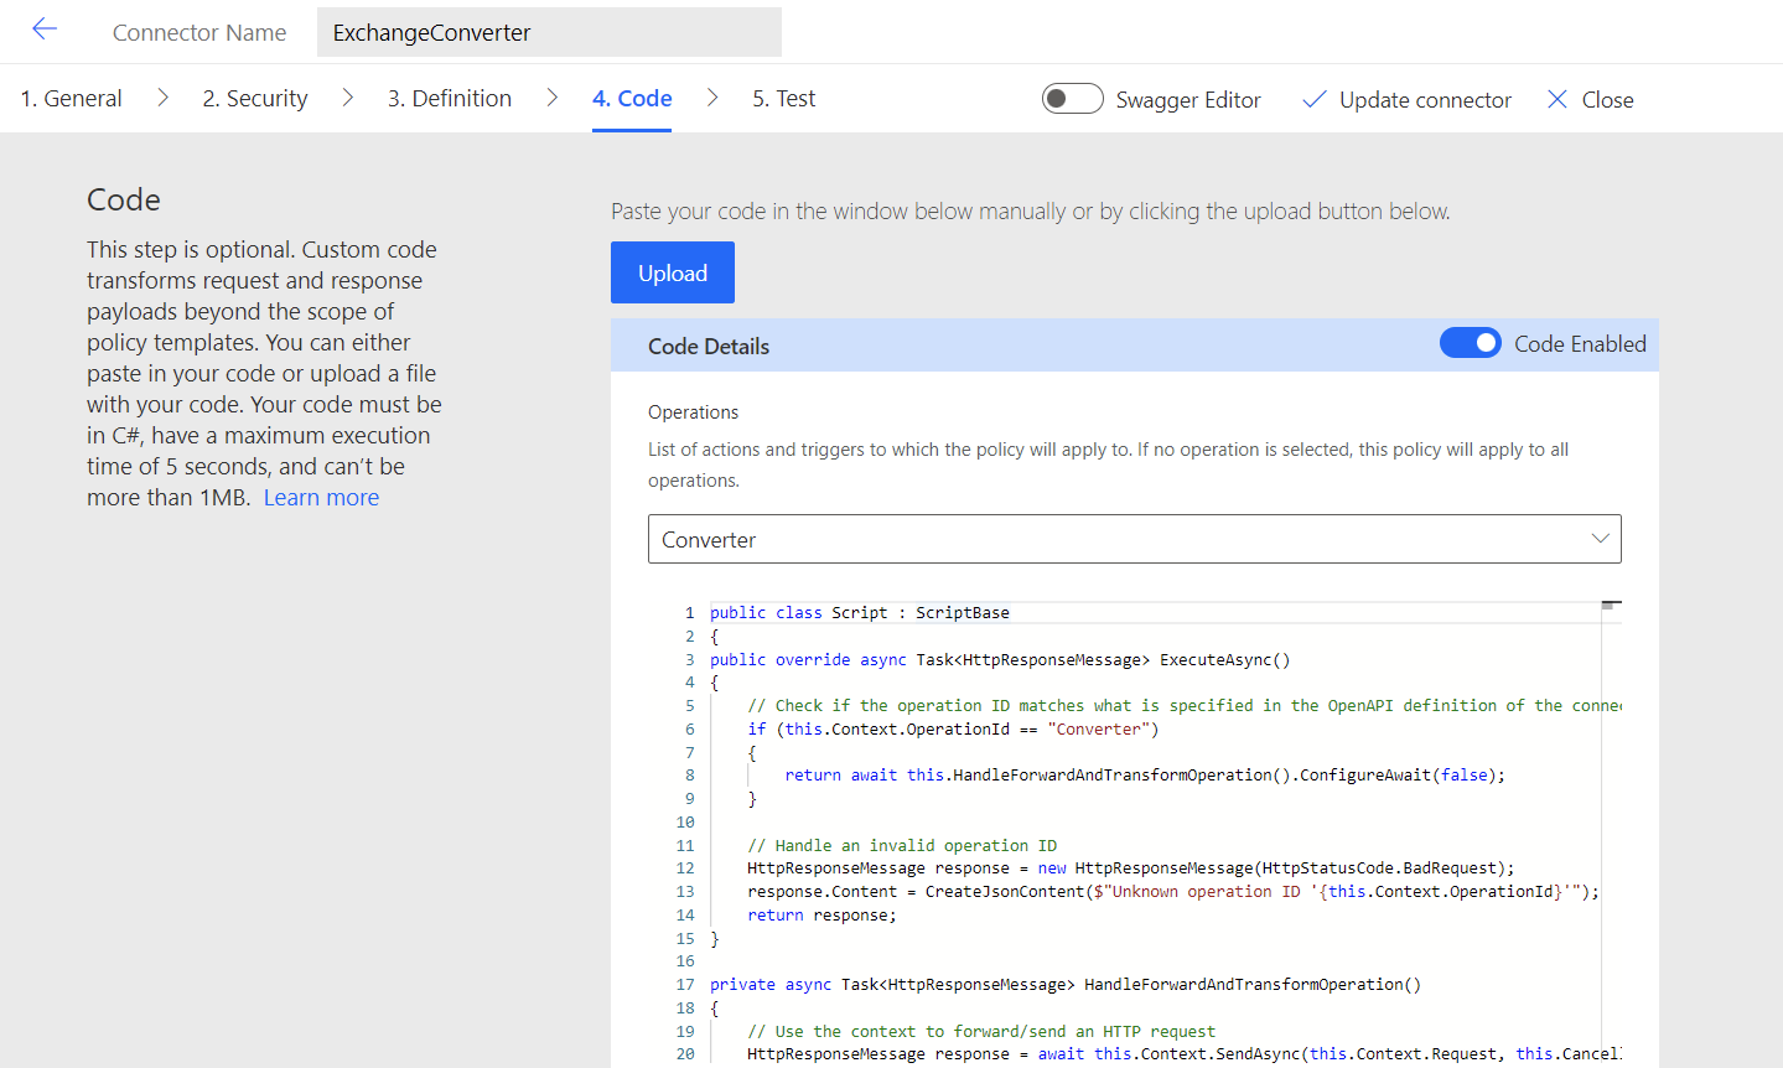Click the Update connector checkmark icon
The width and height of the screenshot is (1784, 1070).
(1314, 99)
